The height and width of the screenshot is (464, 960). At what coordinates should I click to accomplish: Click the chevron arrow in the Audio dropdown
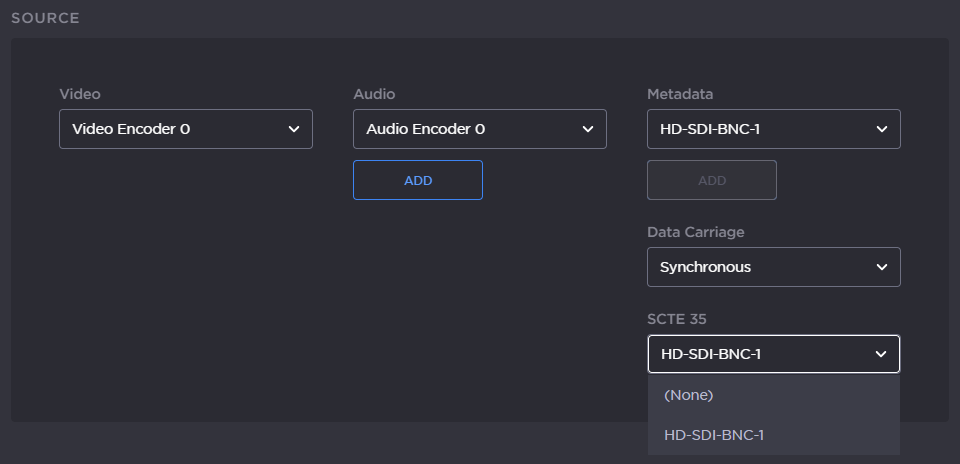[x=588, y=129]
